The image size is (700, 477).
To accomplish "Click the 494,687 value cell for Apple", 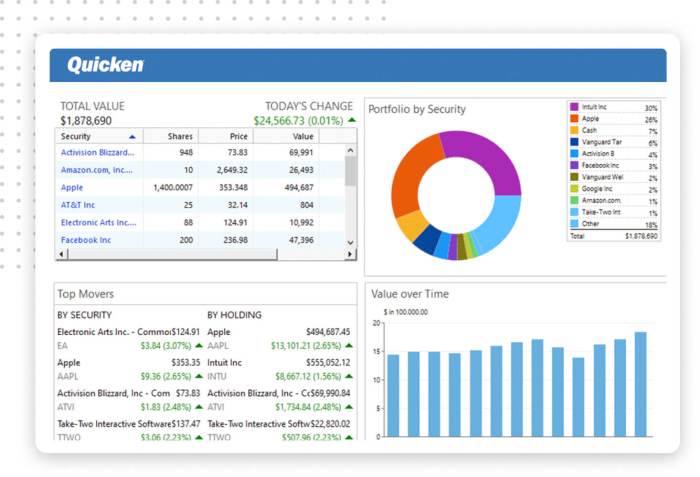I will (x=299, y=188).
